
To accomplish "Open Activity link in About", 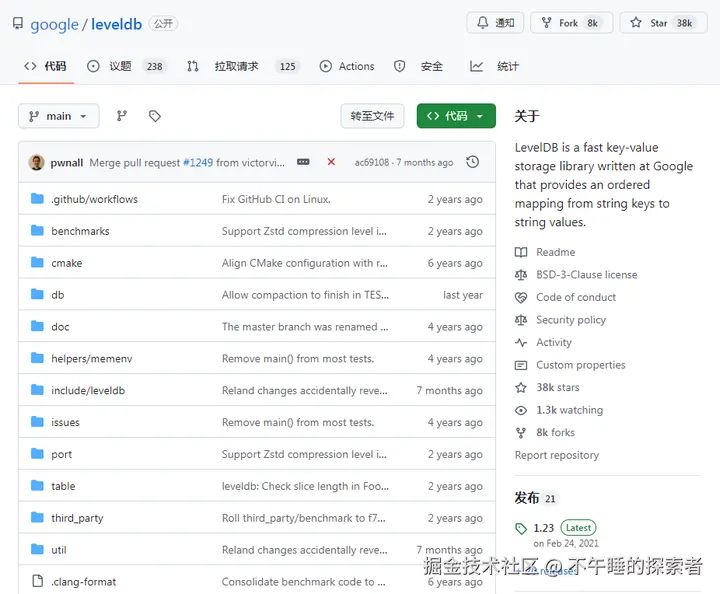I will click(x=554, y=342).
